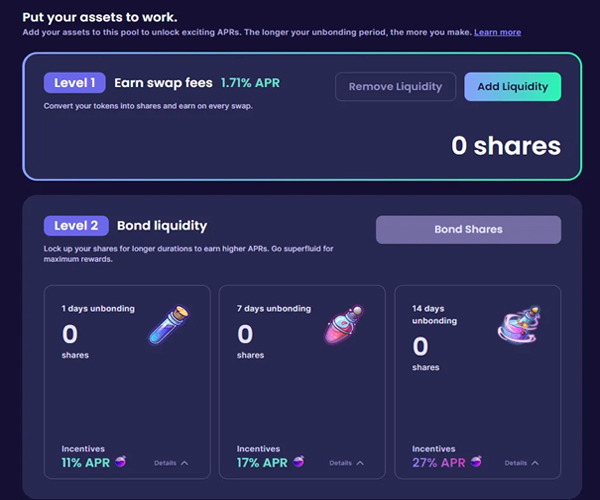This screenshot has width=600, height=500.
Task: Click the Bond Shares button
Action: [468, 230]
